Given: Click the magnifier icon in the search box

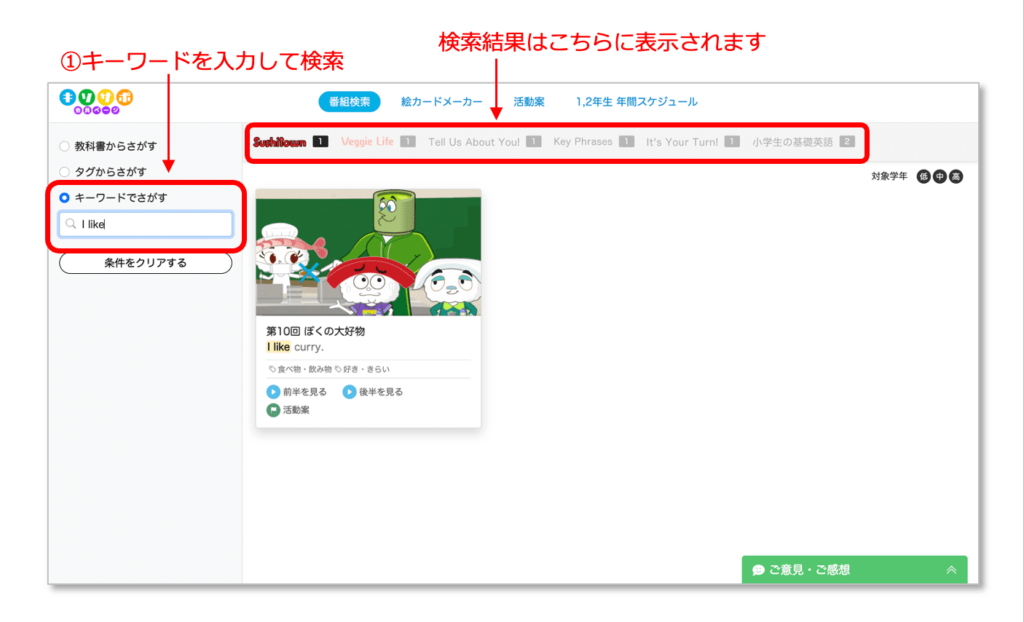Looking at the screenshot, I should pyautogui.click(x=72, y=224).
